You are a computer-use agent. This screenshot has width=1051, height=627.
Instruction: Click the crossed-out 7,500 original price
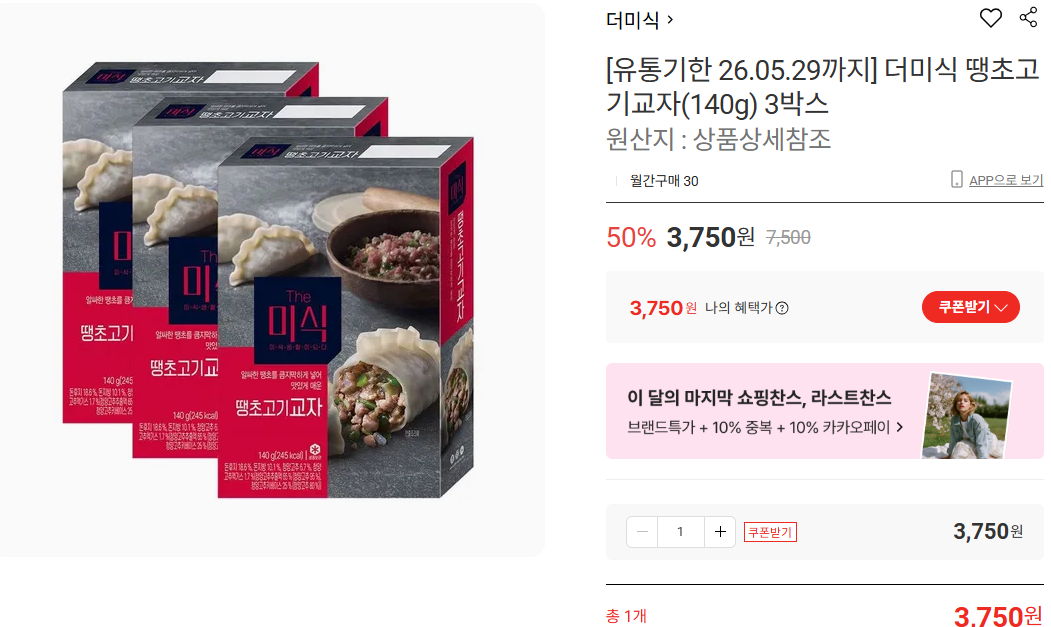coord(788,237)
